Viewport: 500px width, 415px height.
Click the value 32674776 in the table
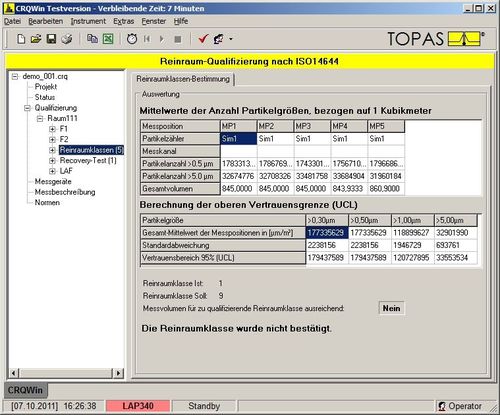click(x=239, y=176)
